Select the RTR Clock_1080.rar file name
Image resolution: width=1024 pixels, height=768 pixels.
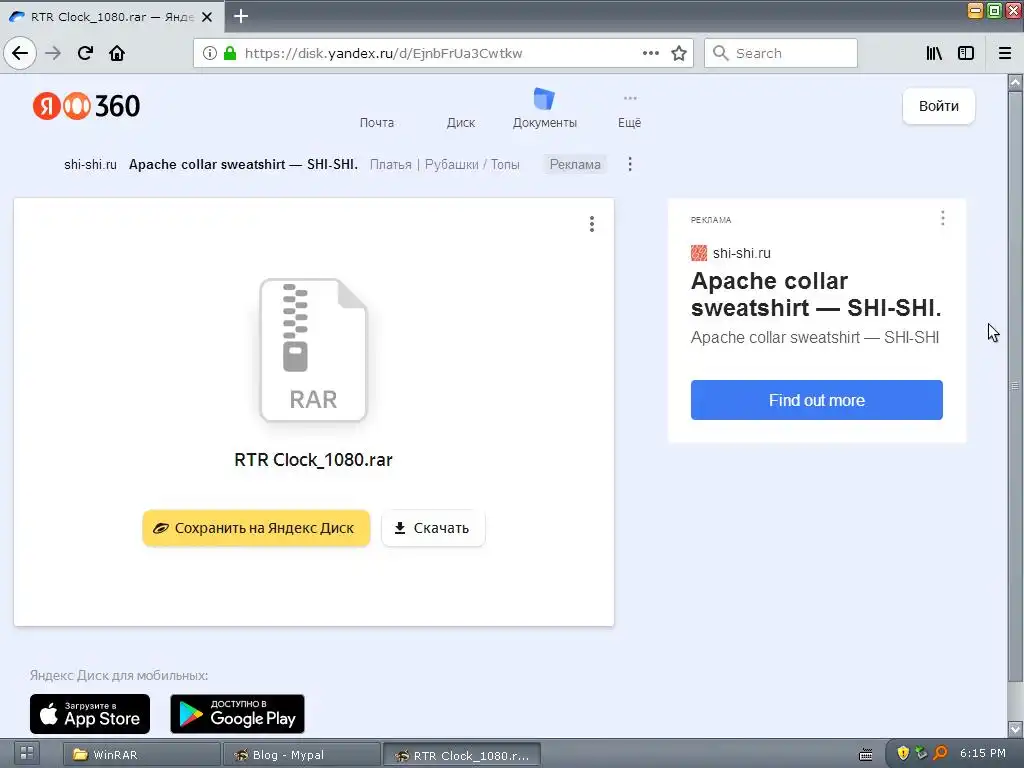pos(313,460)
